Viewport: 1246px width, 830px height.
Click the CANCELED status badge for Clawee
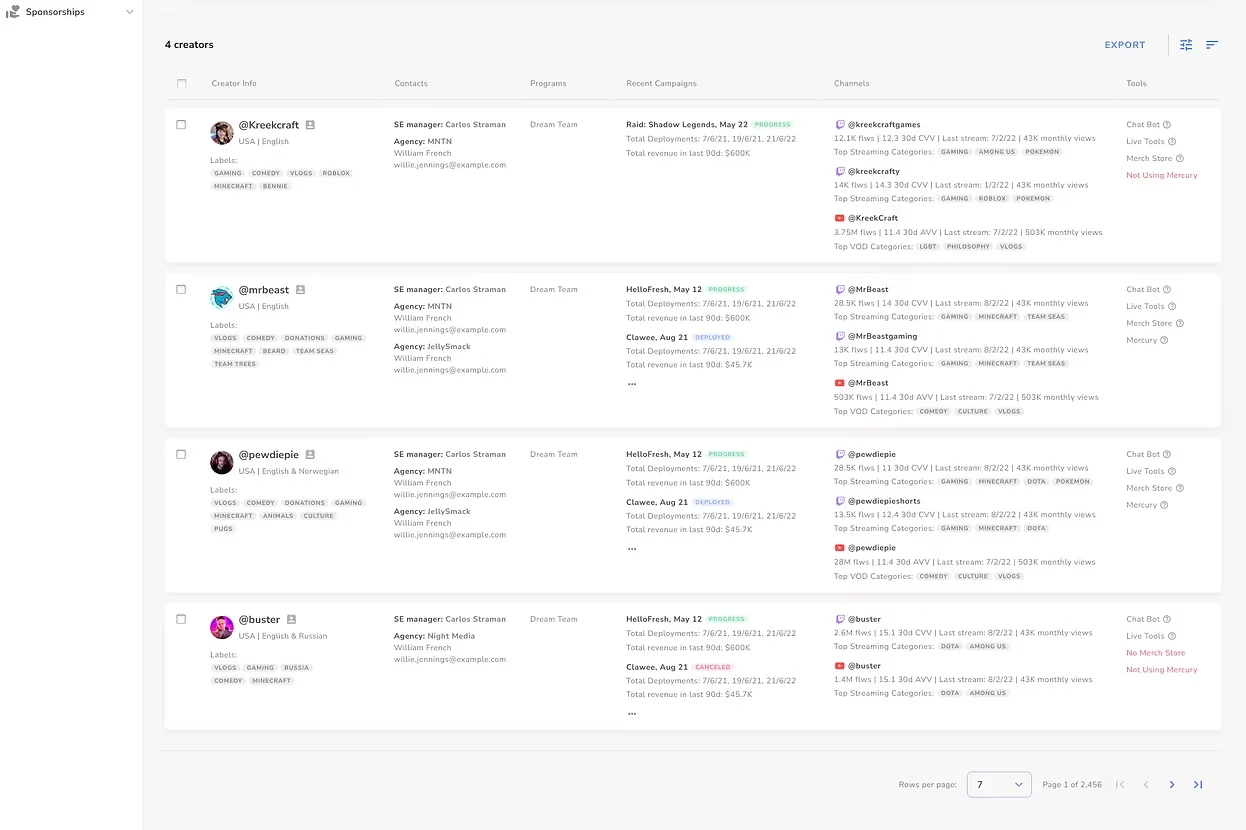713,667
